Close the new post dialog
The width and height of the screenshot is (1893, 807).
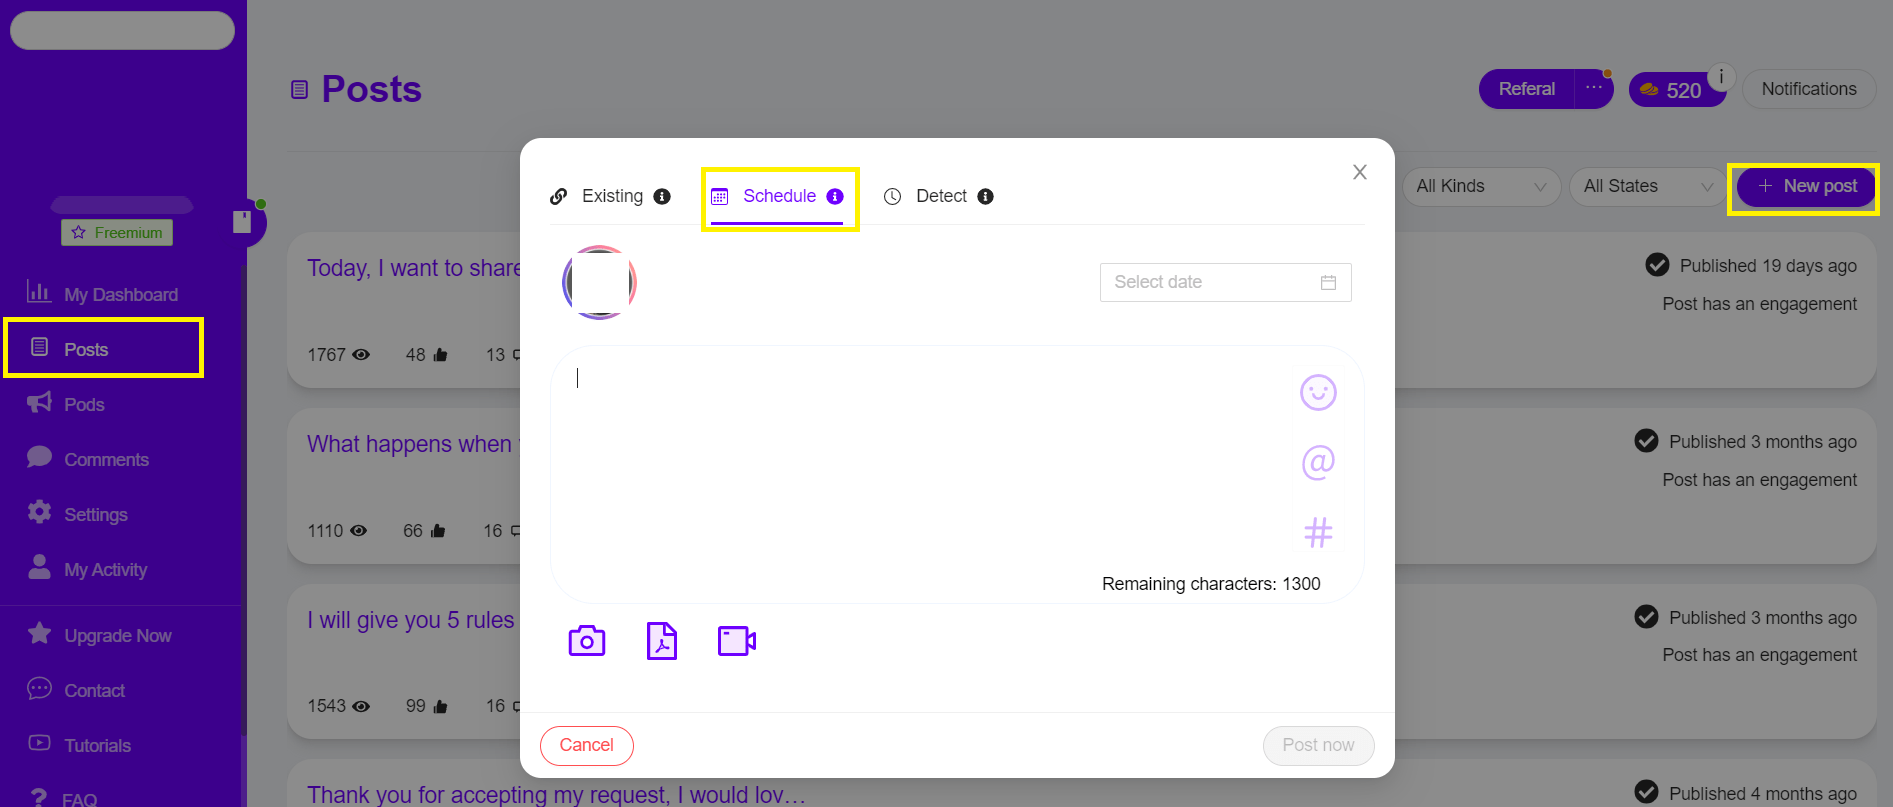point(1359,172)
